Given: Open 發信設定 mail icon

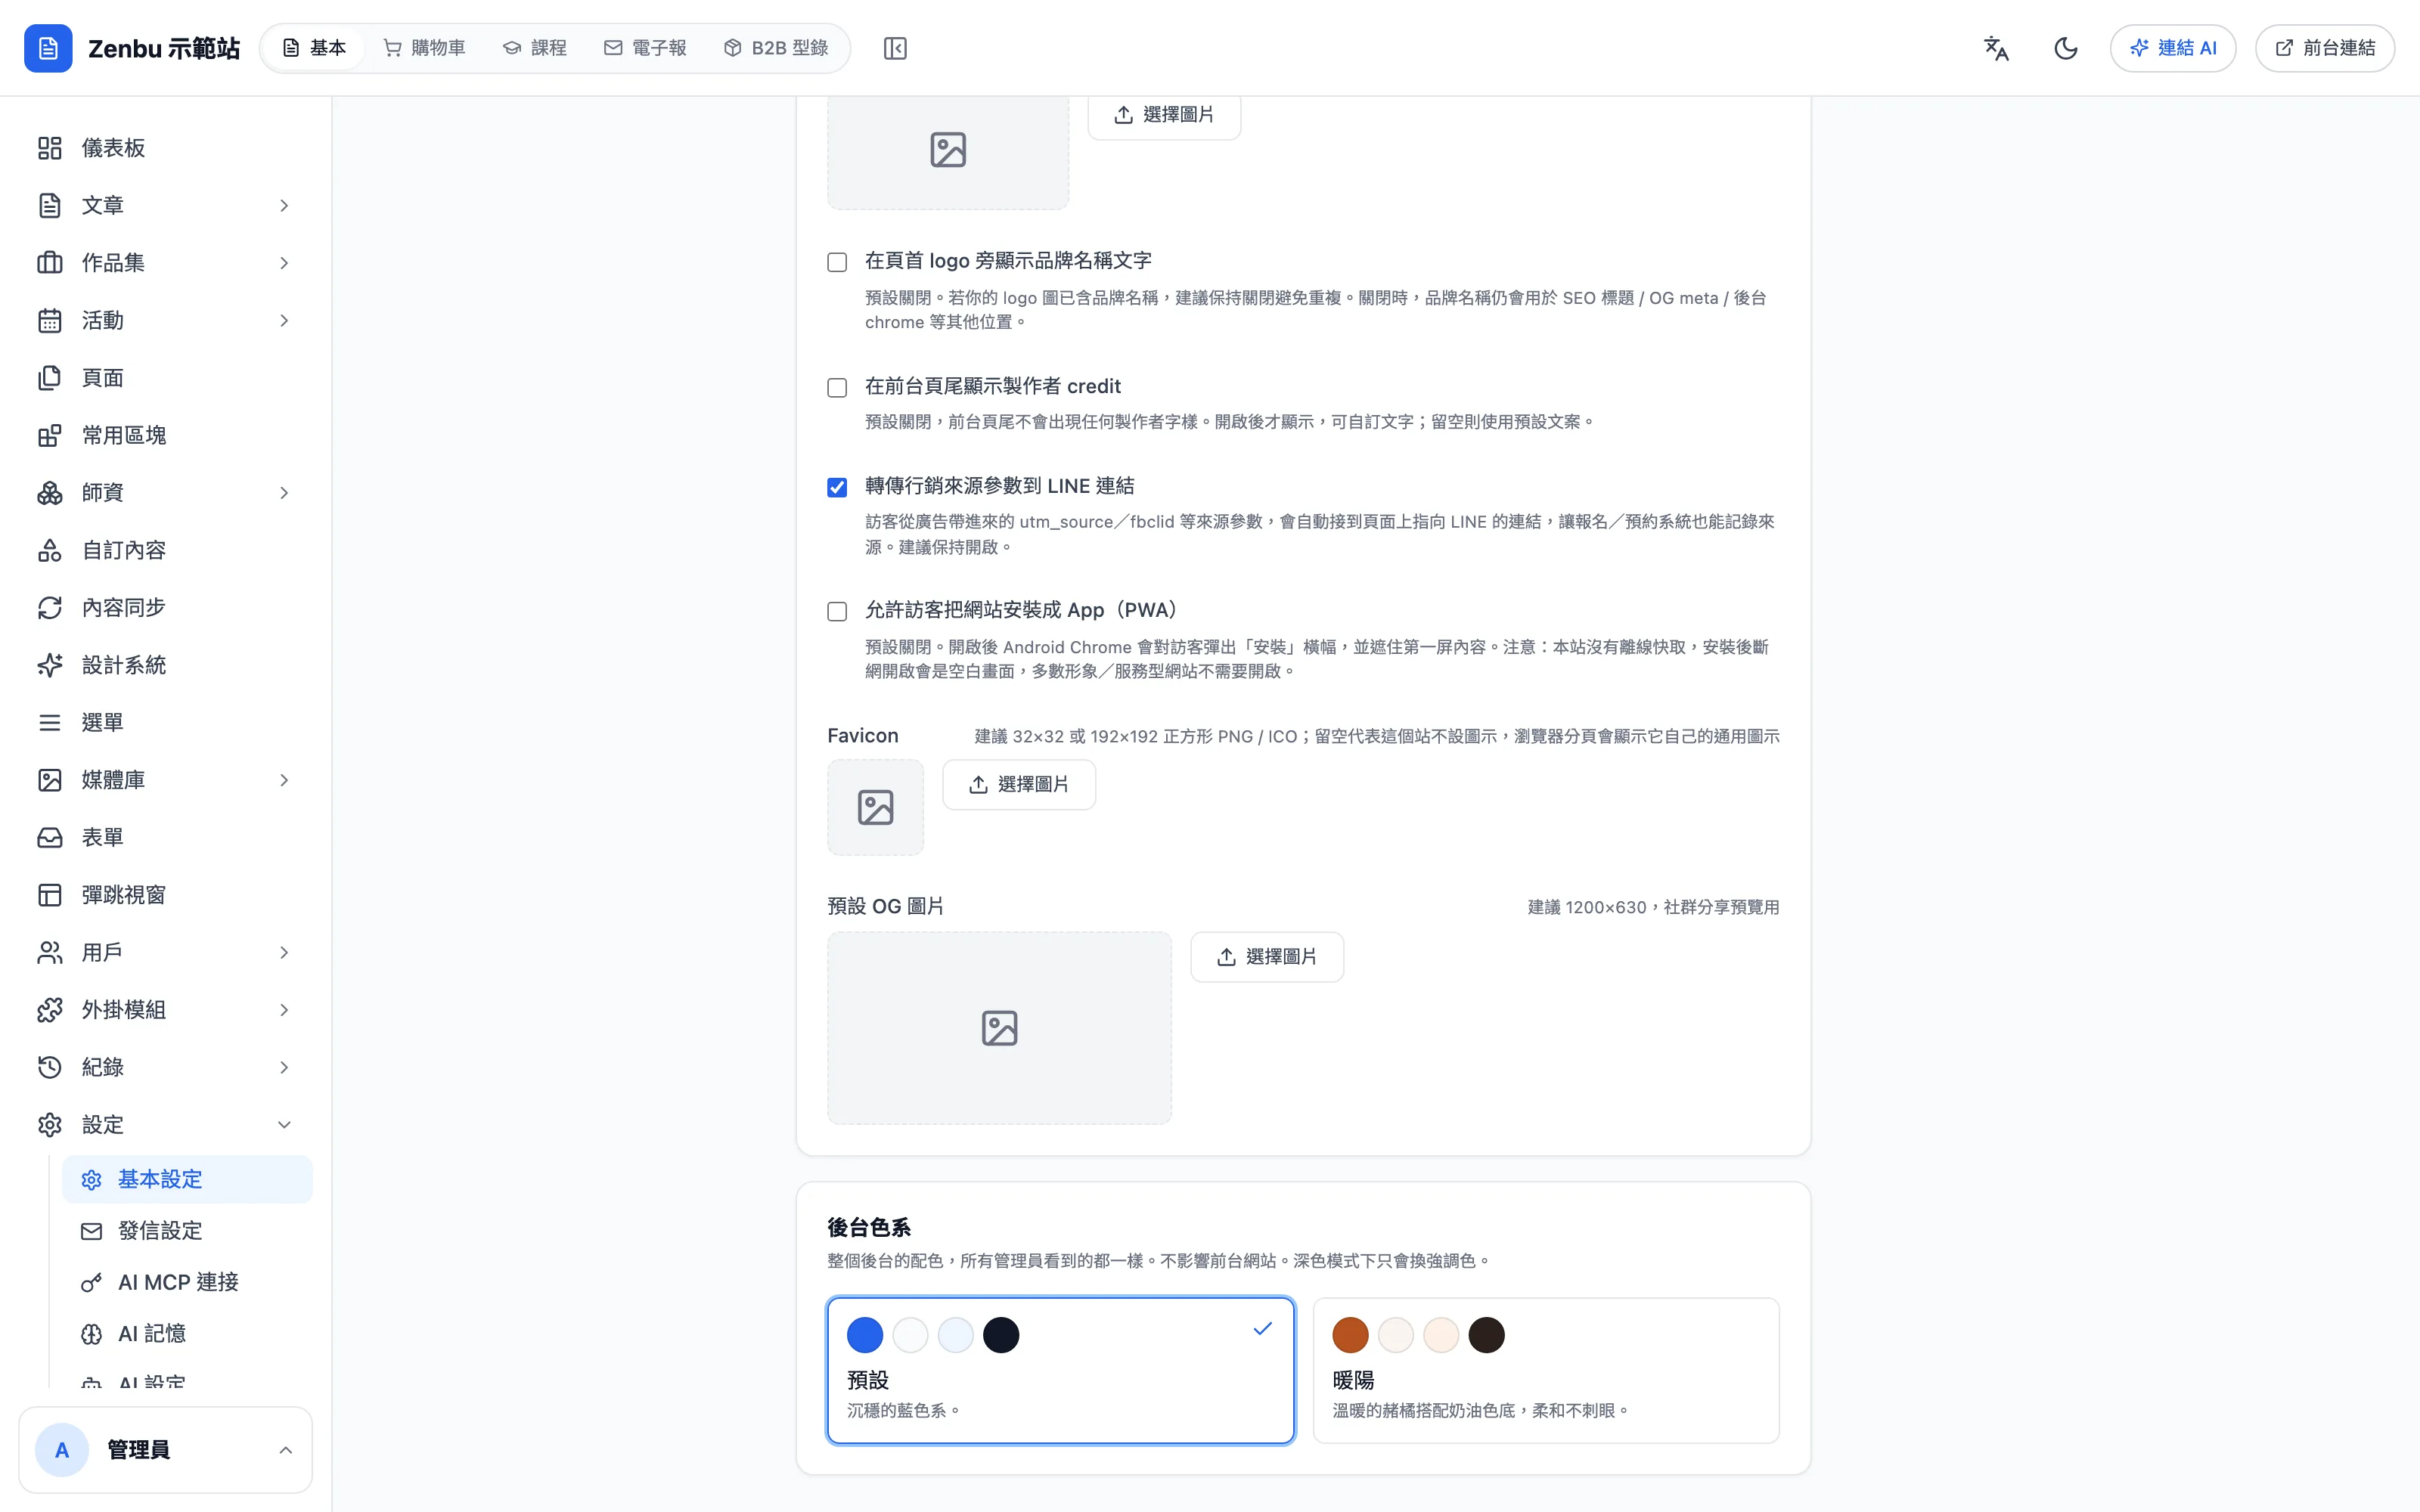Looking at the screenshot, I should [x=91, y=1231].
